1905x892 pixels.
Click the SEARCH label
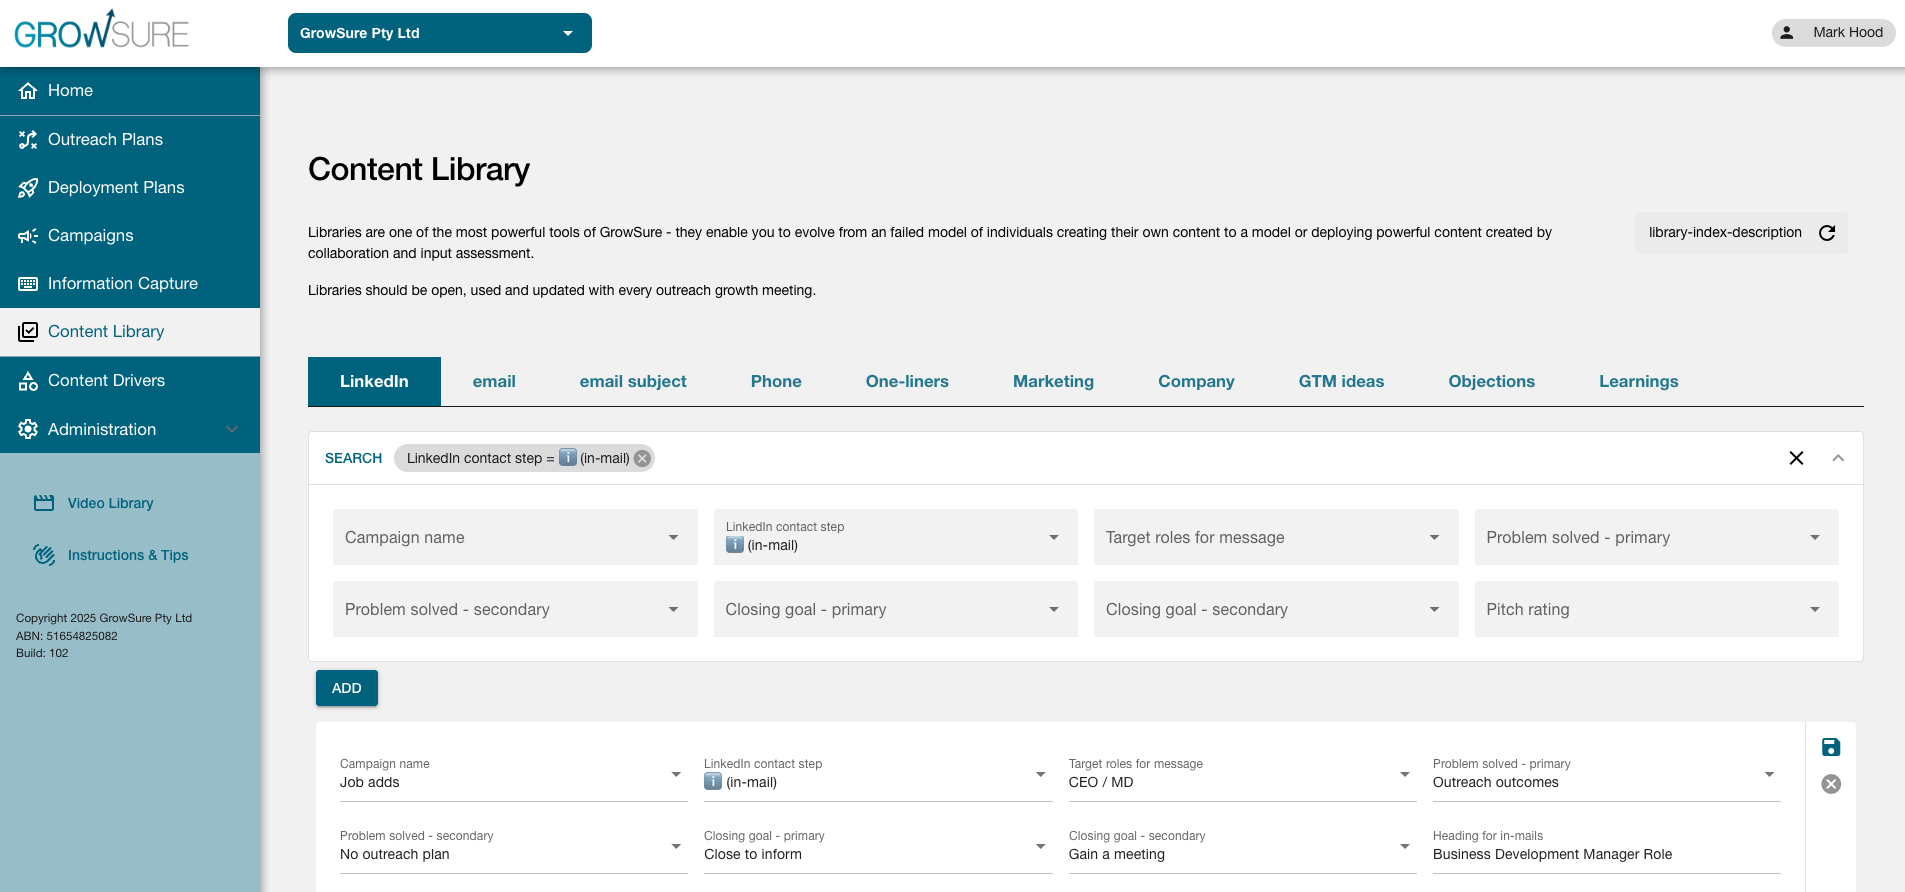353,458
